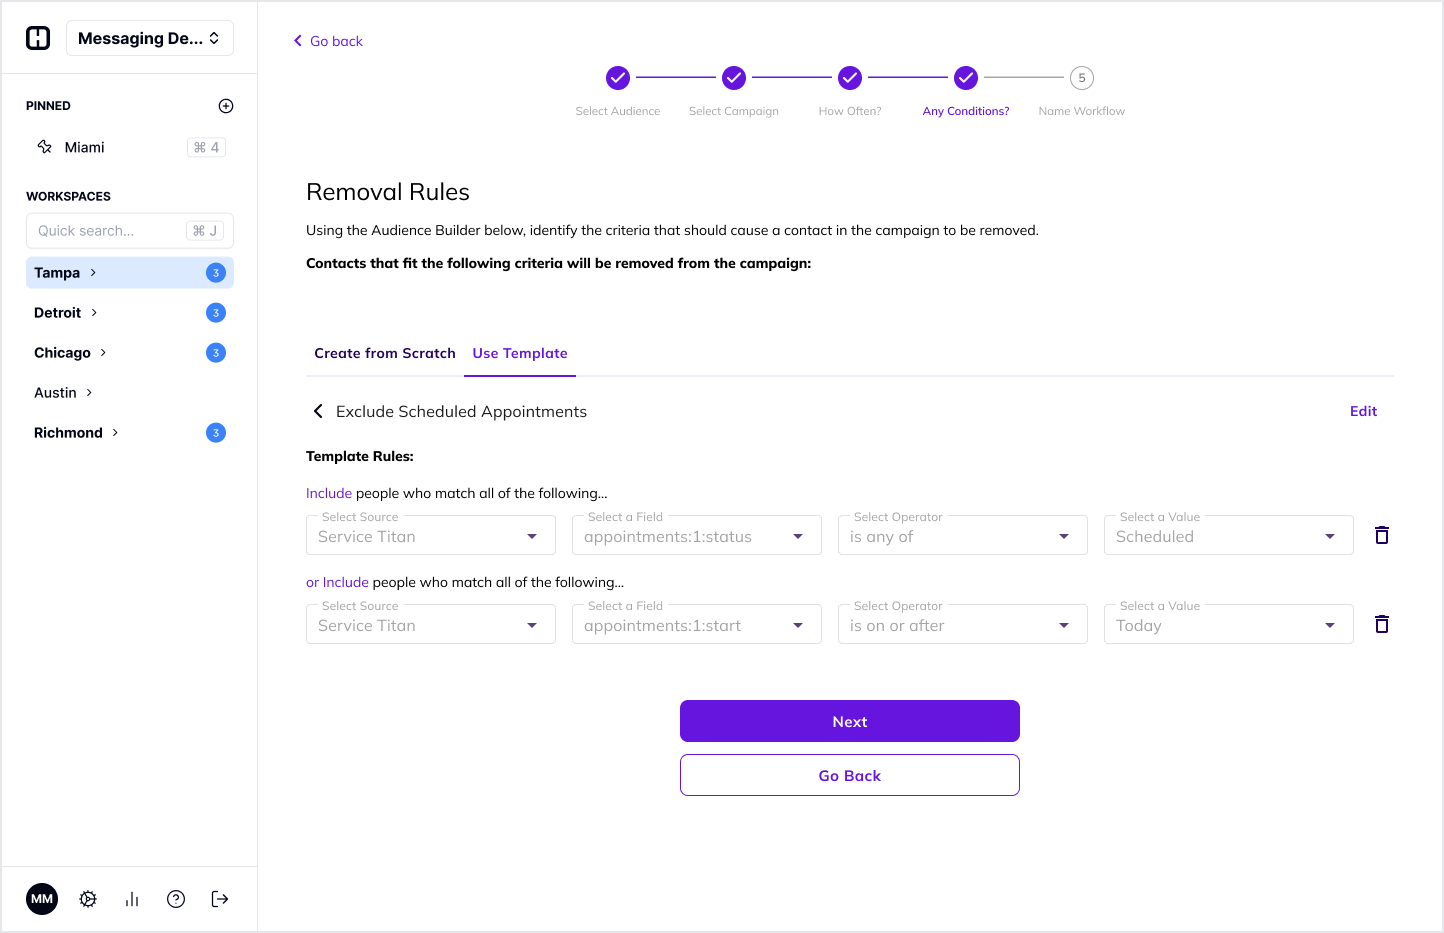Click the add pinned item plus icon
The width and height of the screenshot is (1444, 933).
pyautogui.click(x=226, y=106)
